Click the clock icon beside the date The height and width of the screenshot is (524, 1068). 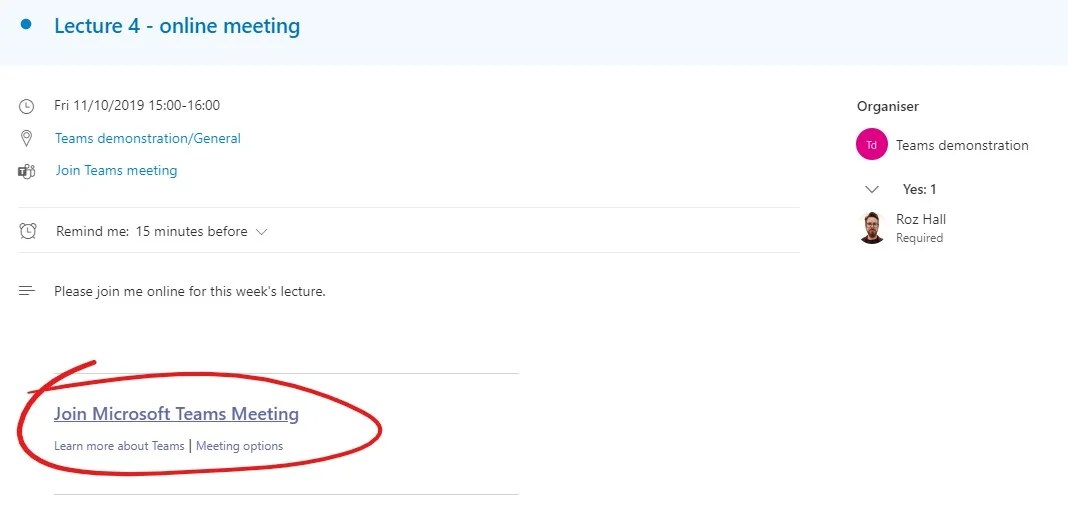point(27,106)
